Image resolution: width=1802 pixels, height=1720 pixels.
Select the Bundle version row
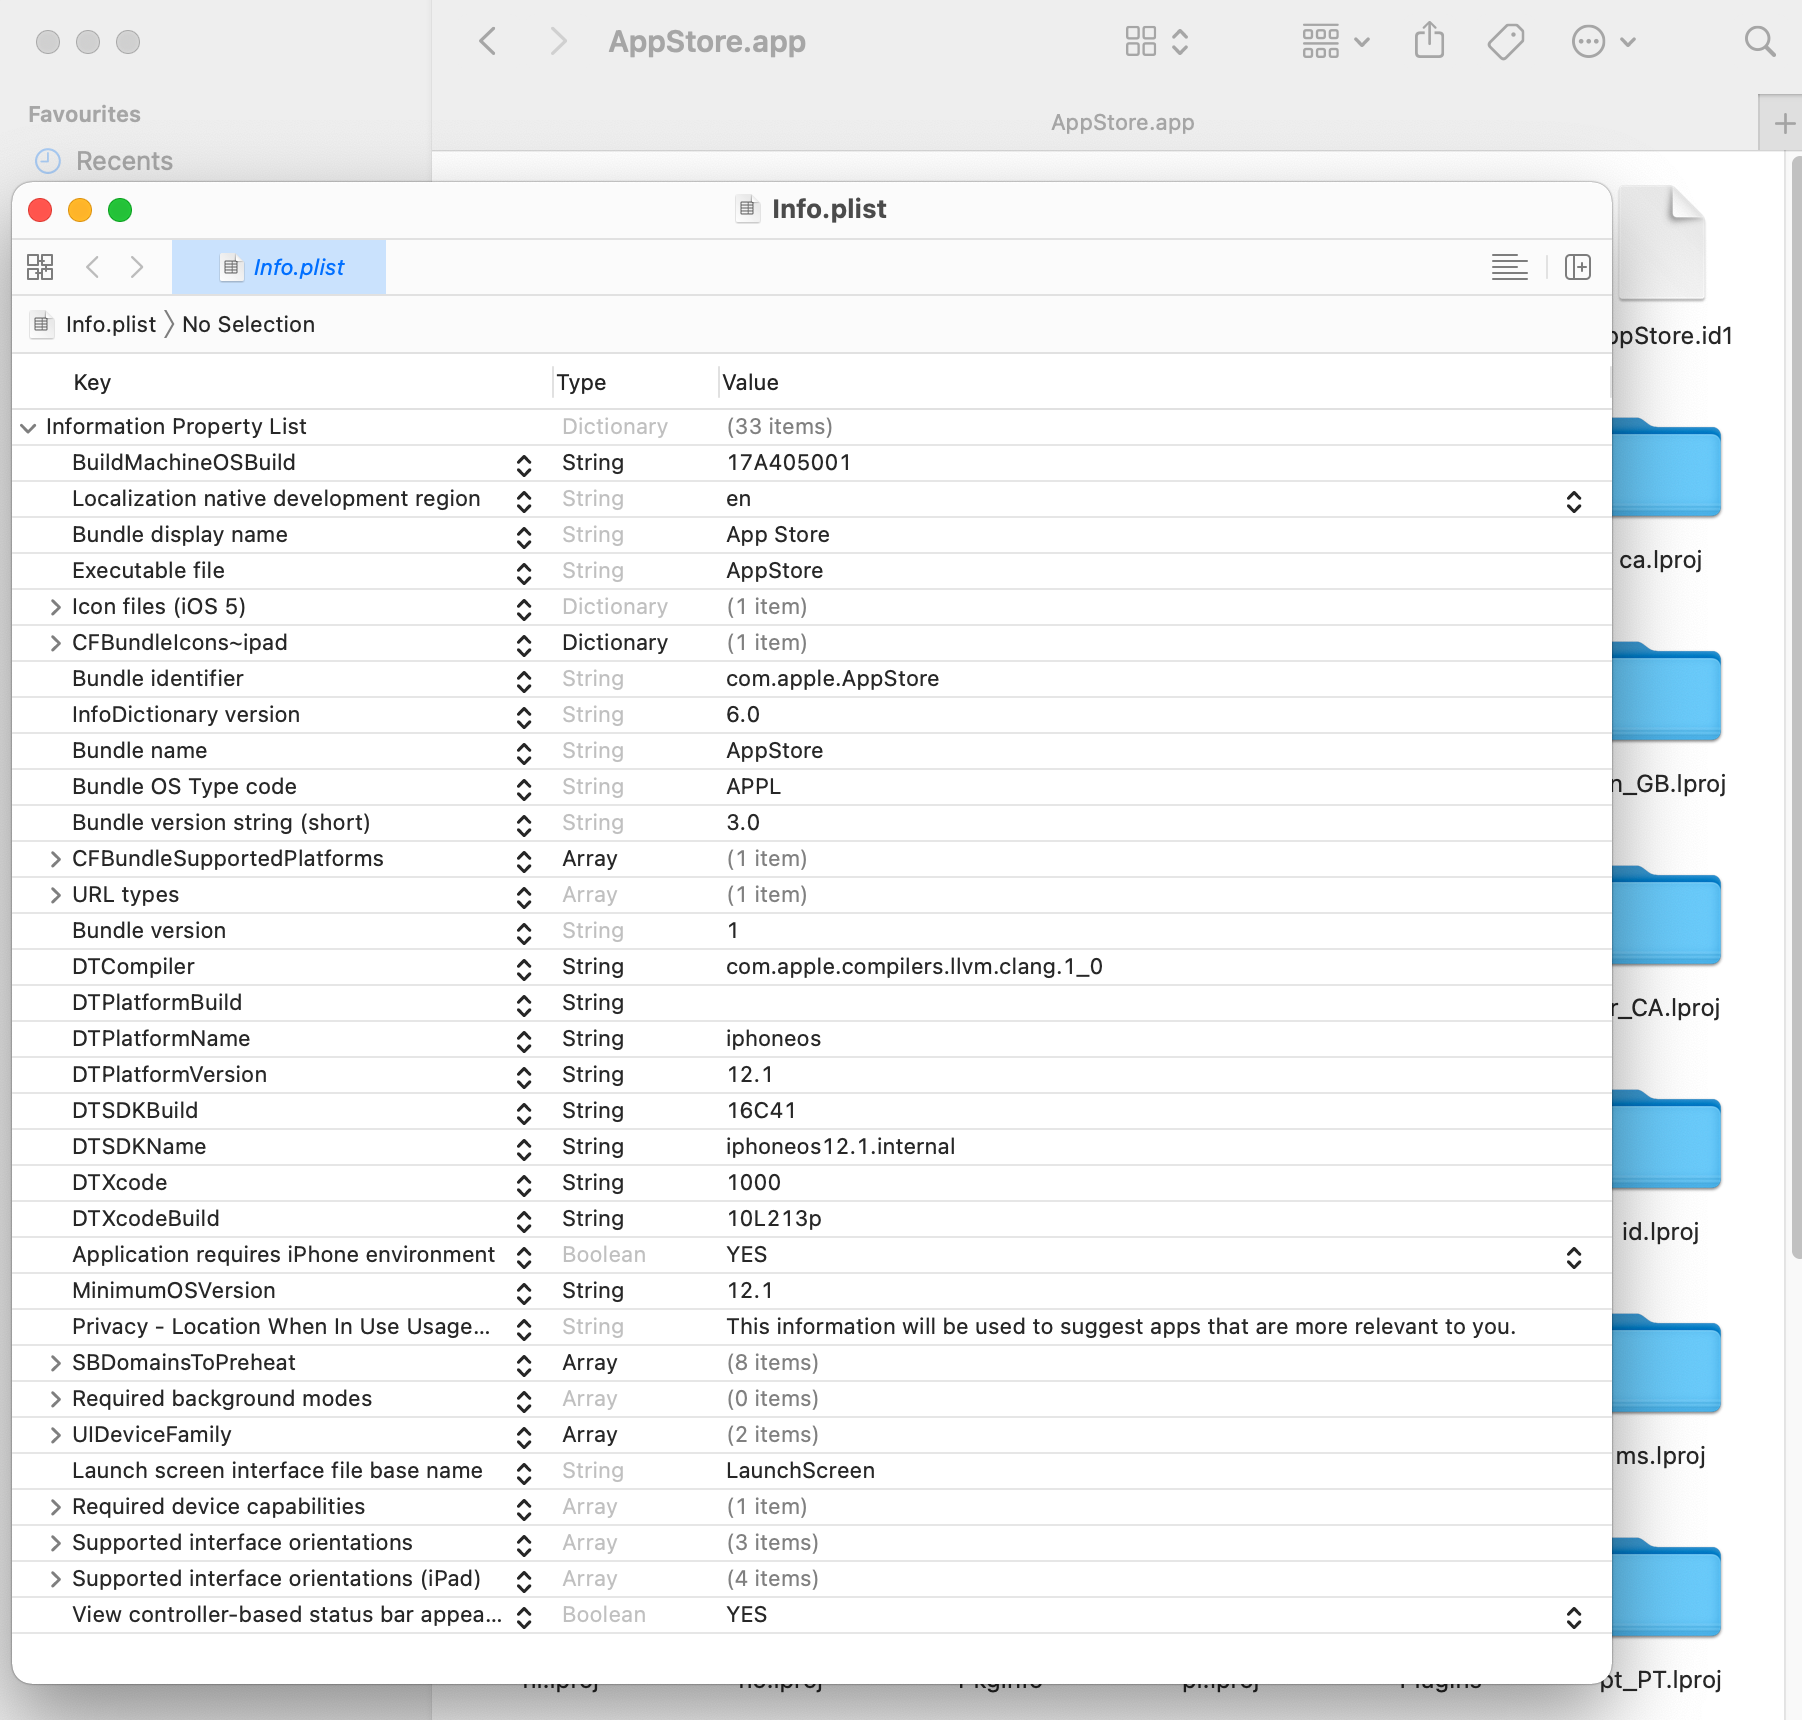click(812, 931)
